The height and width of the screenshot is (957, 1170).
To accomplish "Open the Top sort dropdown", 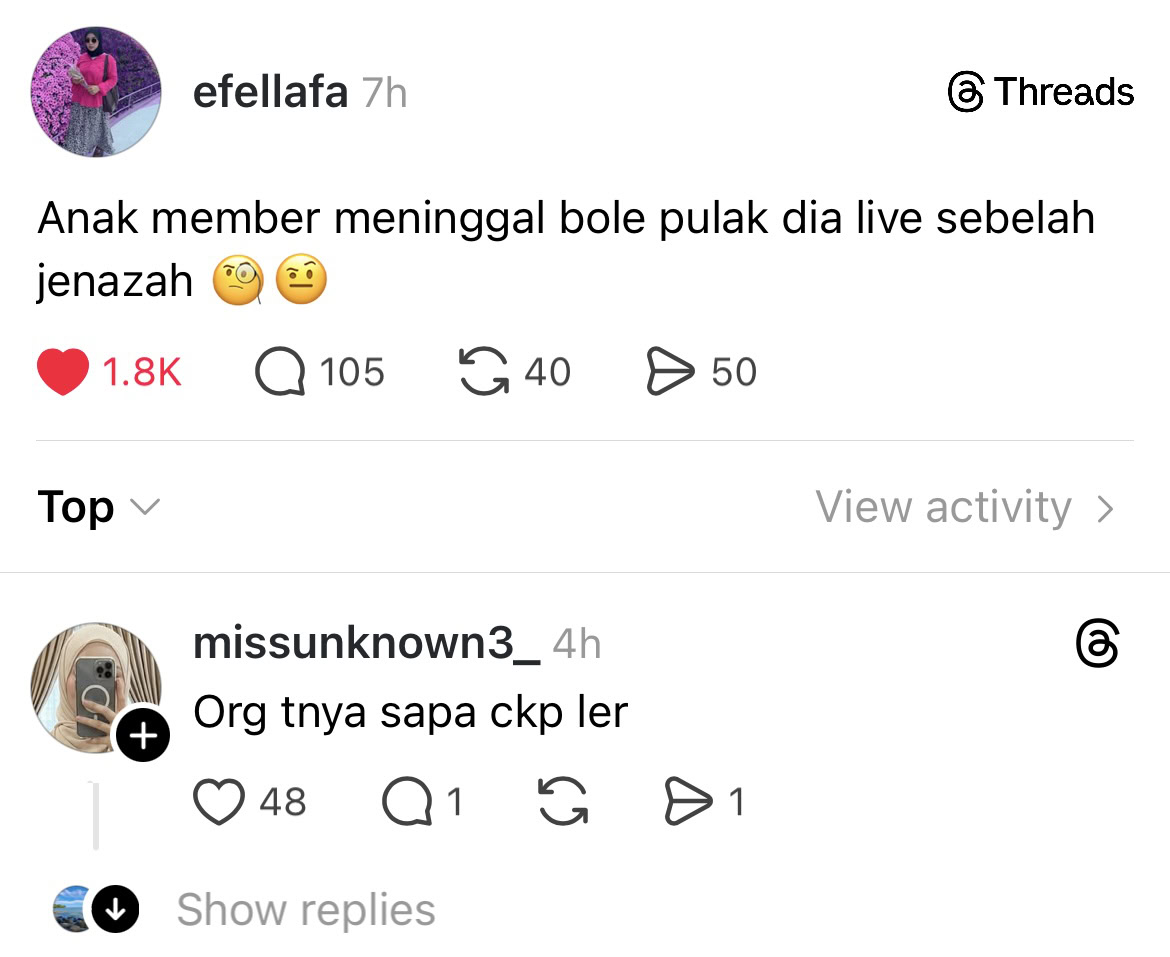I will pyautogui.click(x=98, y=507).
